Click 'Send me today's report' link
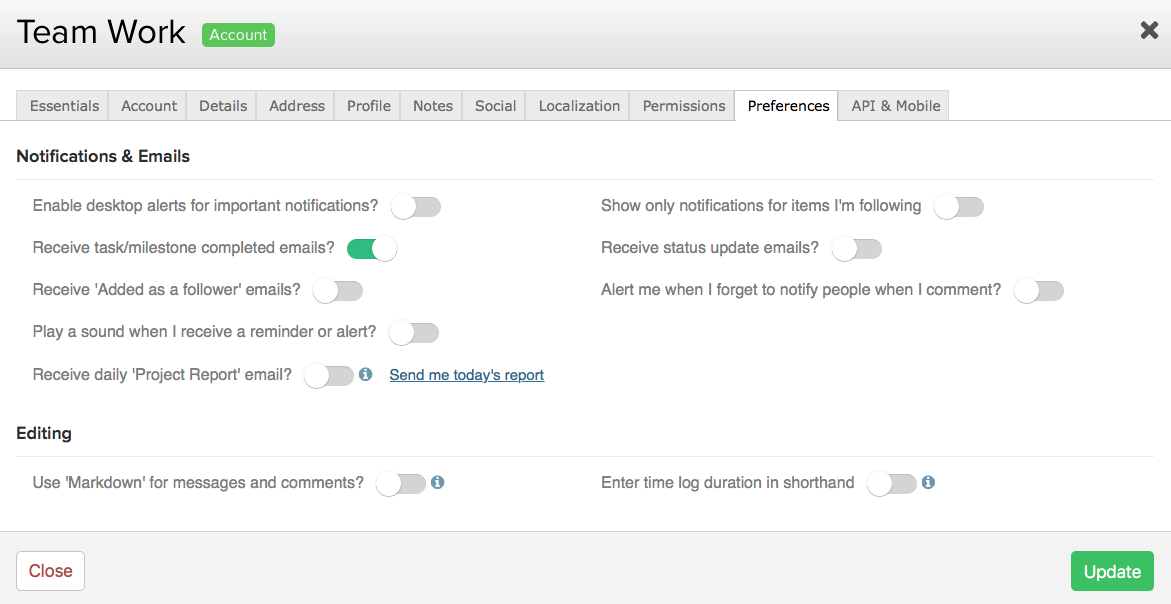The height and width of the screenshot is (604, 1171). (467, 375)
